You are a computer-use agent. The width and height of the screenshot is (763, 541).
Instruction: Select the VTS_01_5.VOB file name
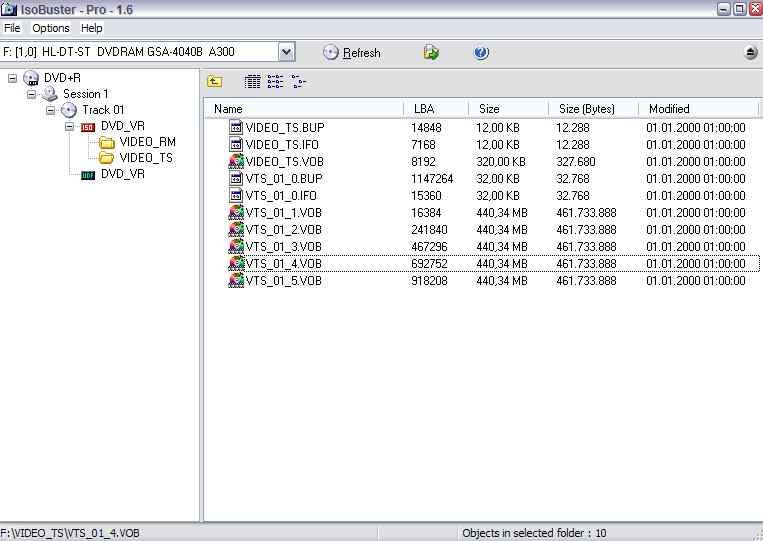pyautogui.click(x=284, y=281)
